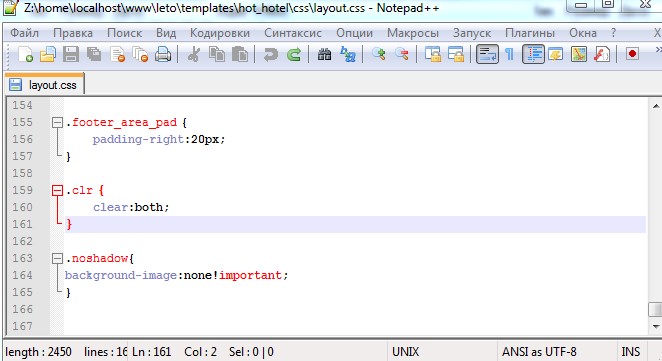Click ANSI as UTF-8 encoding status
The height and width of the screenshot is (361, 662).
(x=539, y=352)
